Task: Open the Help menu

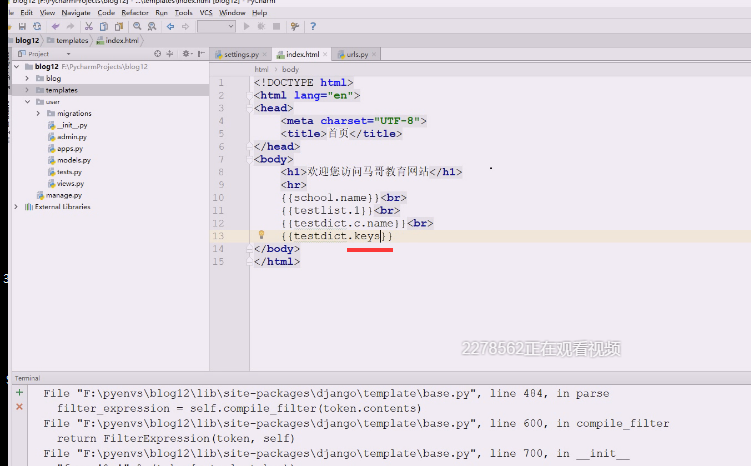Action: (260, 12)
